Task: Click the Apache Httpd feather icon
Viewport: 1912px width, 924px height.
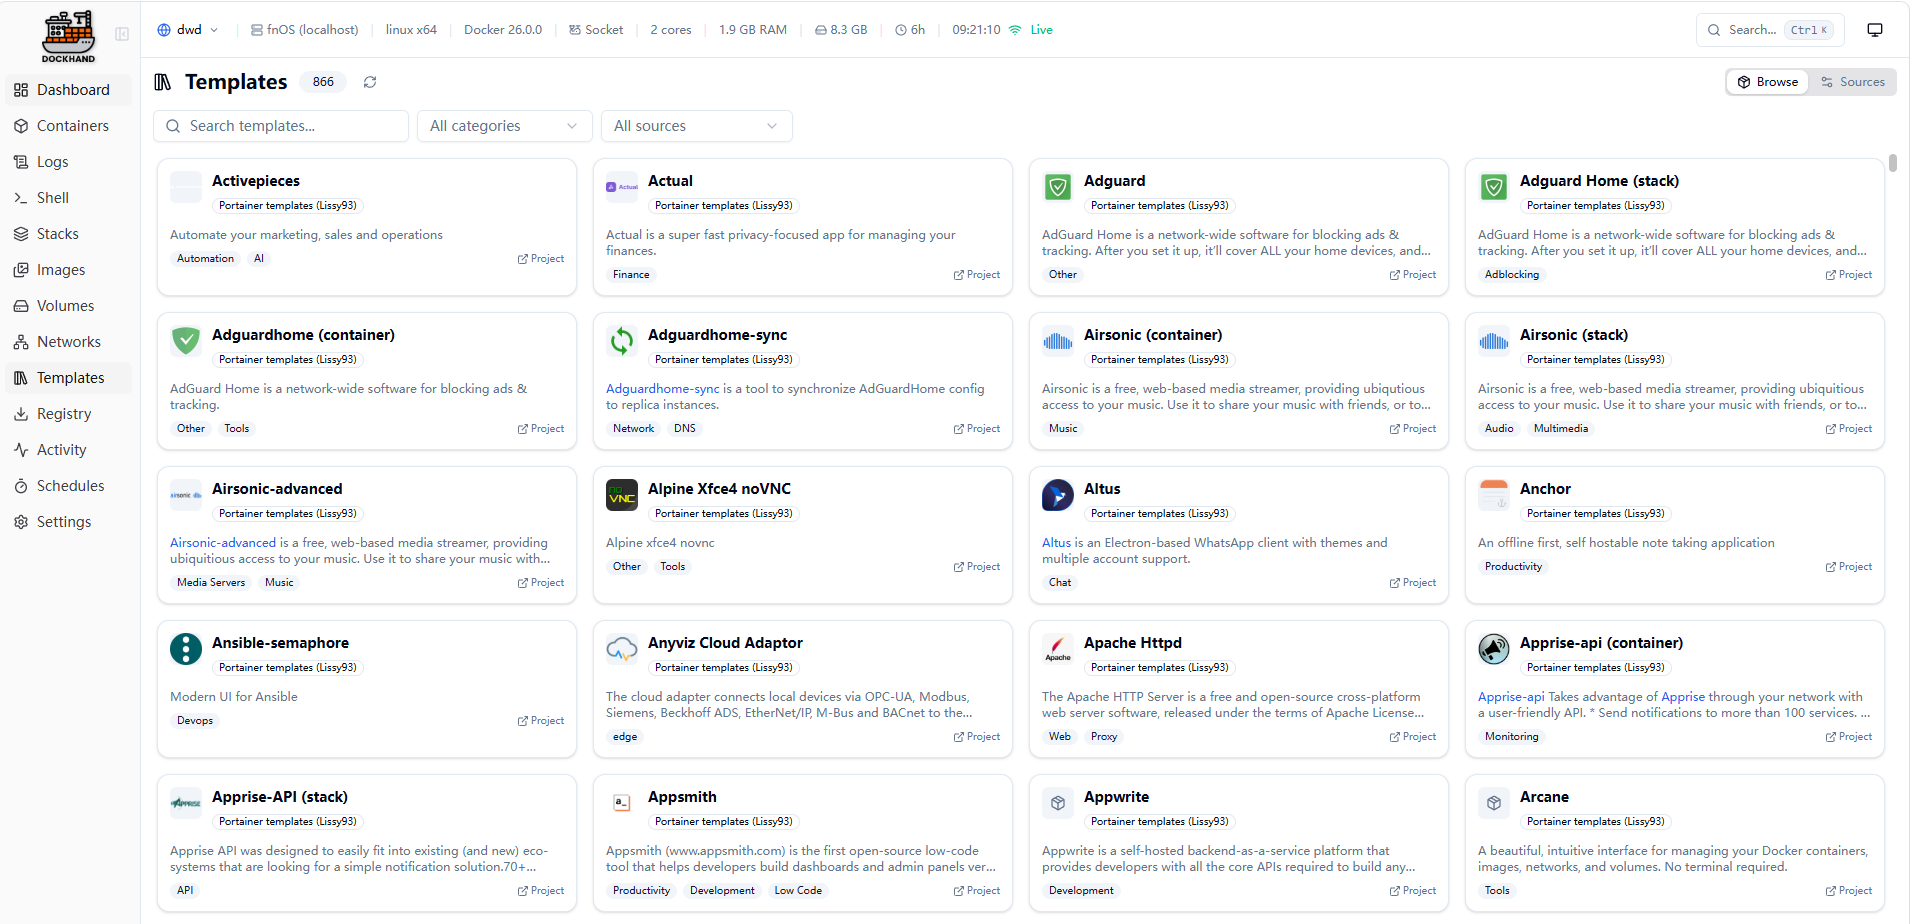Action: [1058, 649]
